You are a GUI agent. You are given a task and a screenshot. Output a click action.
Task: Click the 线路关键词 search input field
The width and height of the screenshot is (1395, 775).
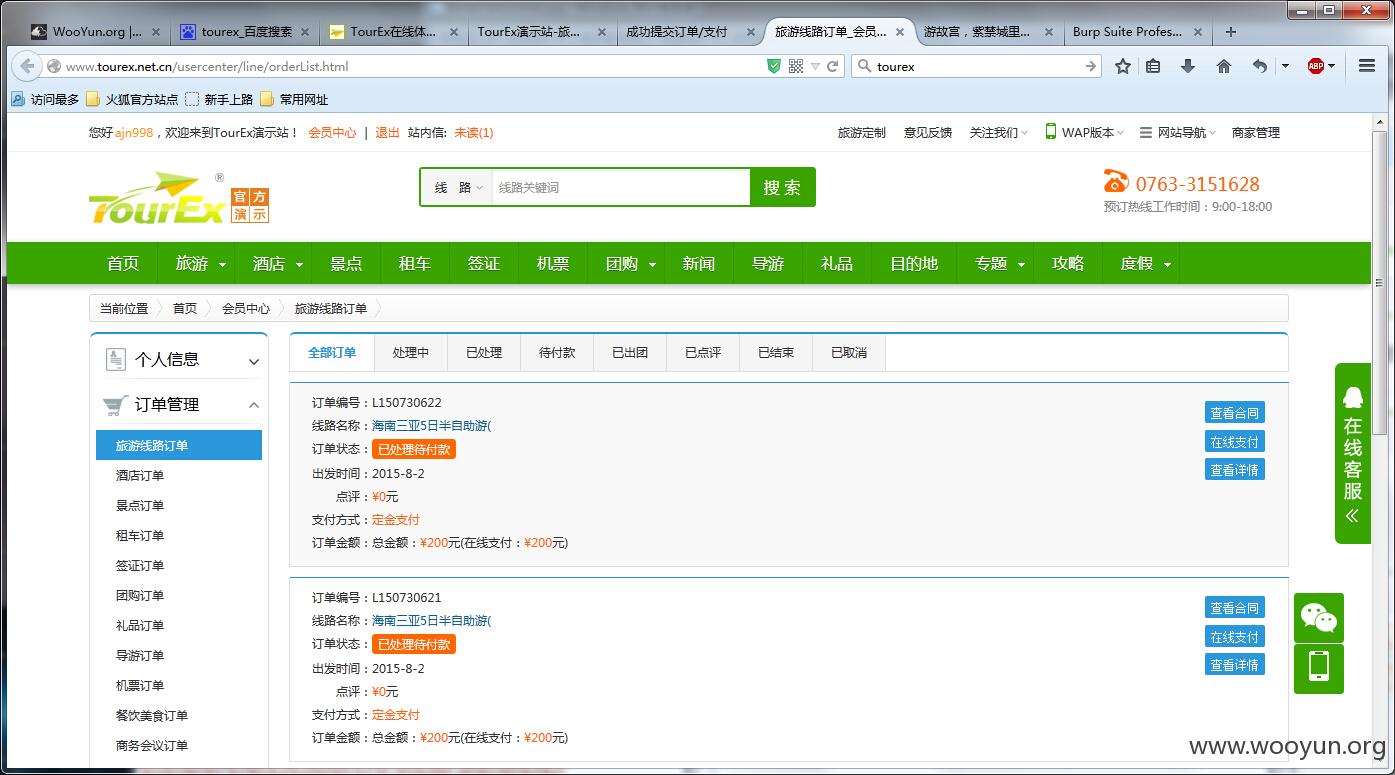click(620, 187)
